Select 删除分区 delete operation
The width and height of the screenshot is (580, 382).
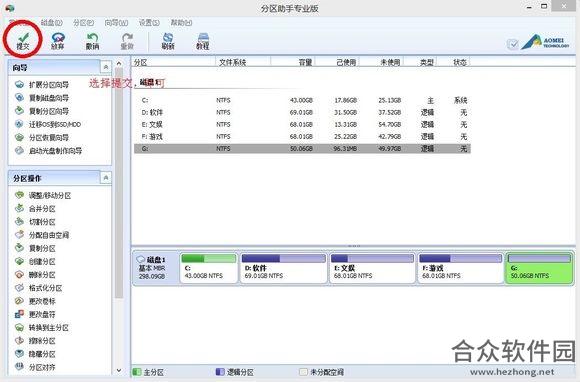[x=35, y=275]
